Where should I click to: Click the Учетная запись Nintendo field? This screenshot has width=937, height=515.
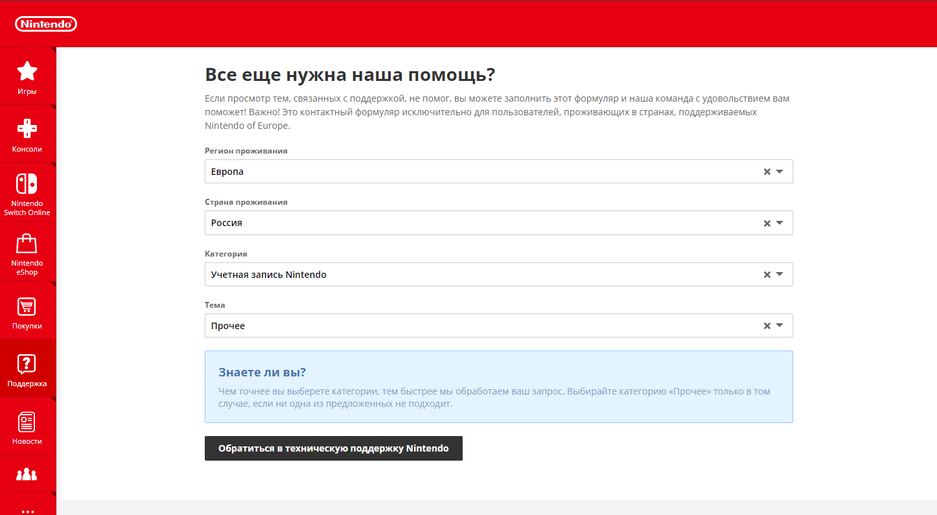tap(498, 274)
